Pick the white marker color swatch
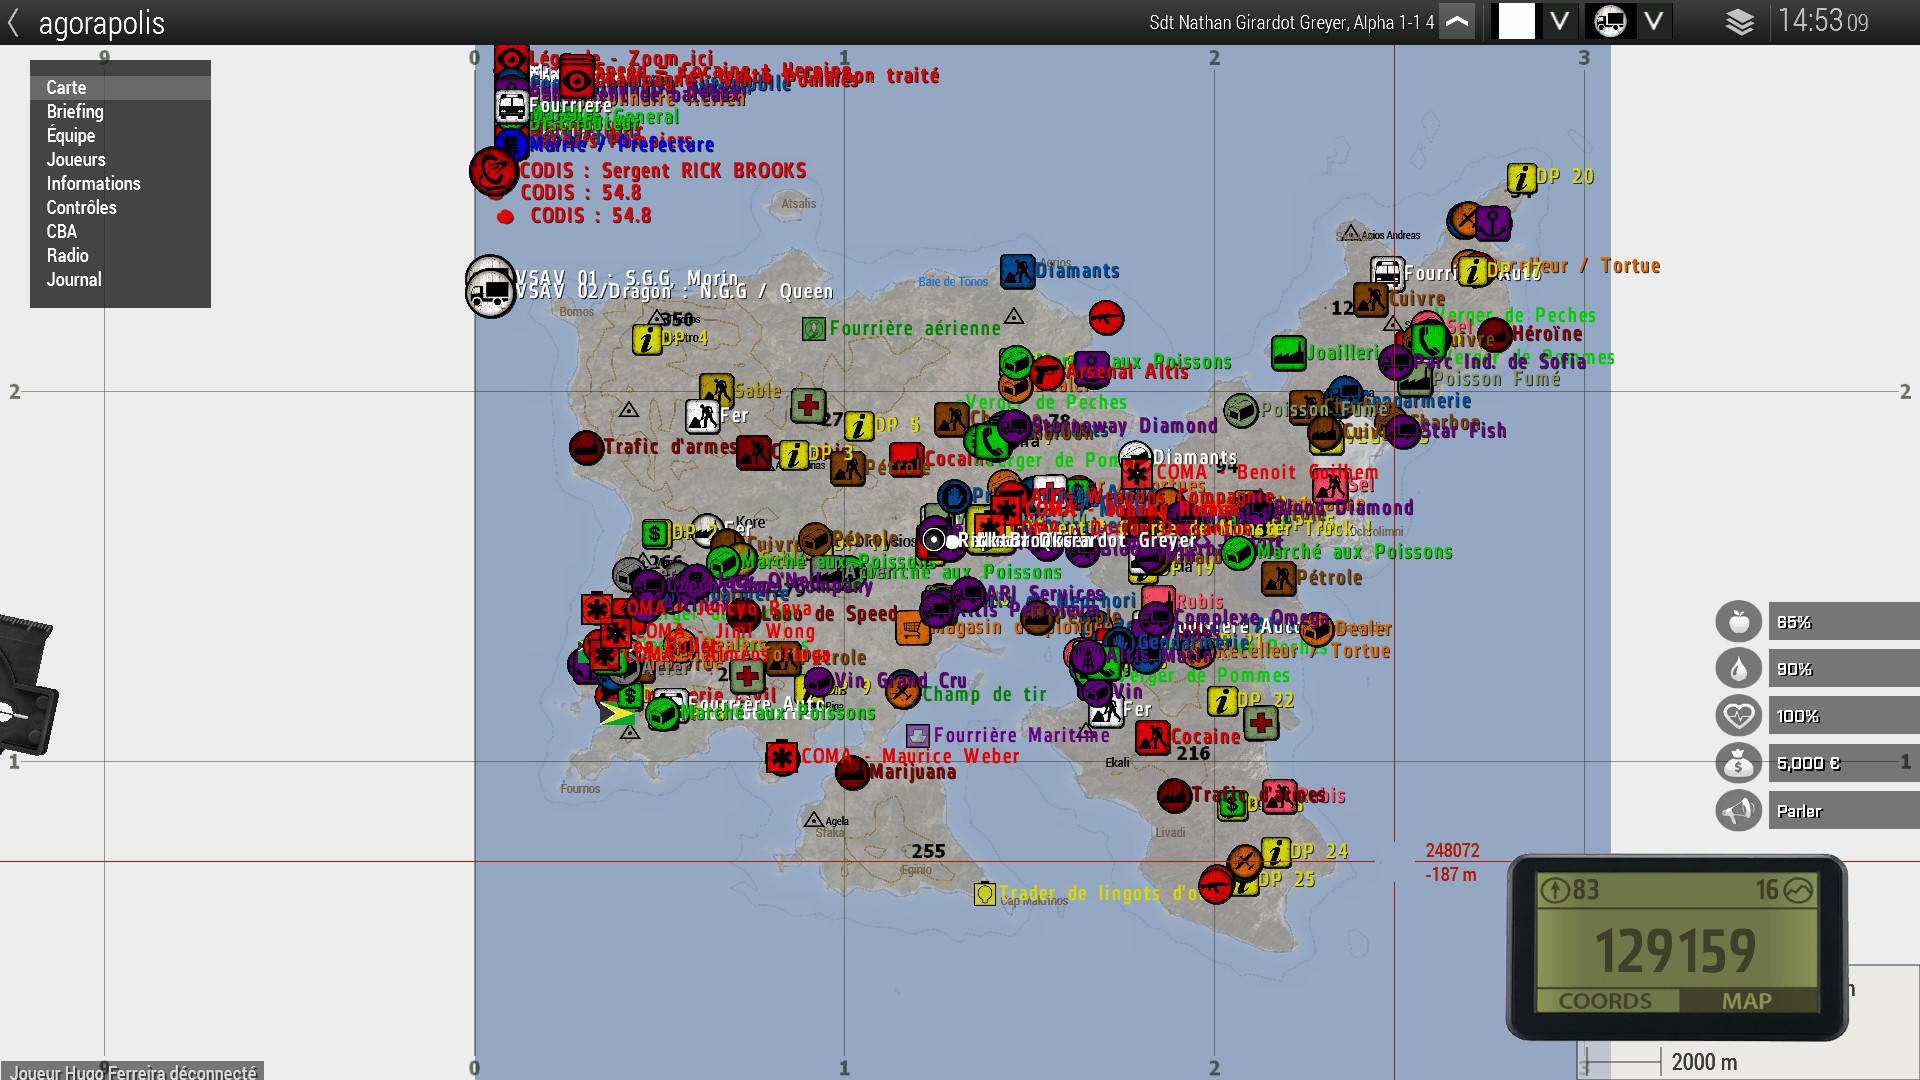Image resolution: width=1920 pixels, height=1080 pixels. (1516, 21)
